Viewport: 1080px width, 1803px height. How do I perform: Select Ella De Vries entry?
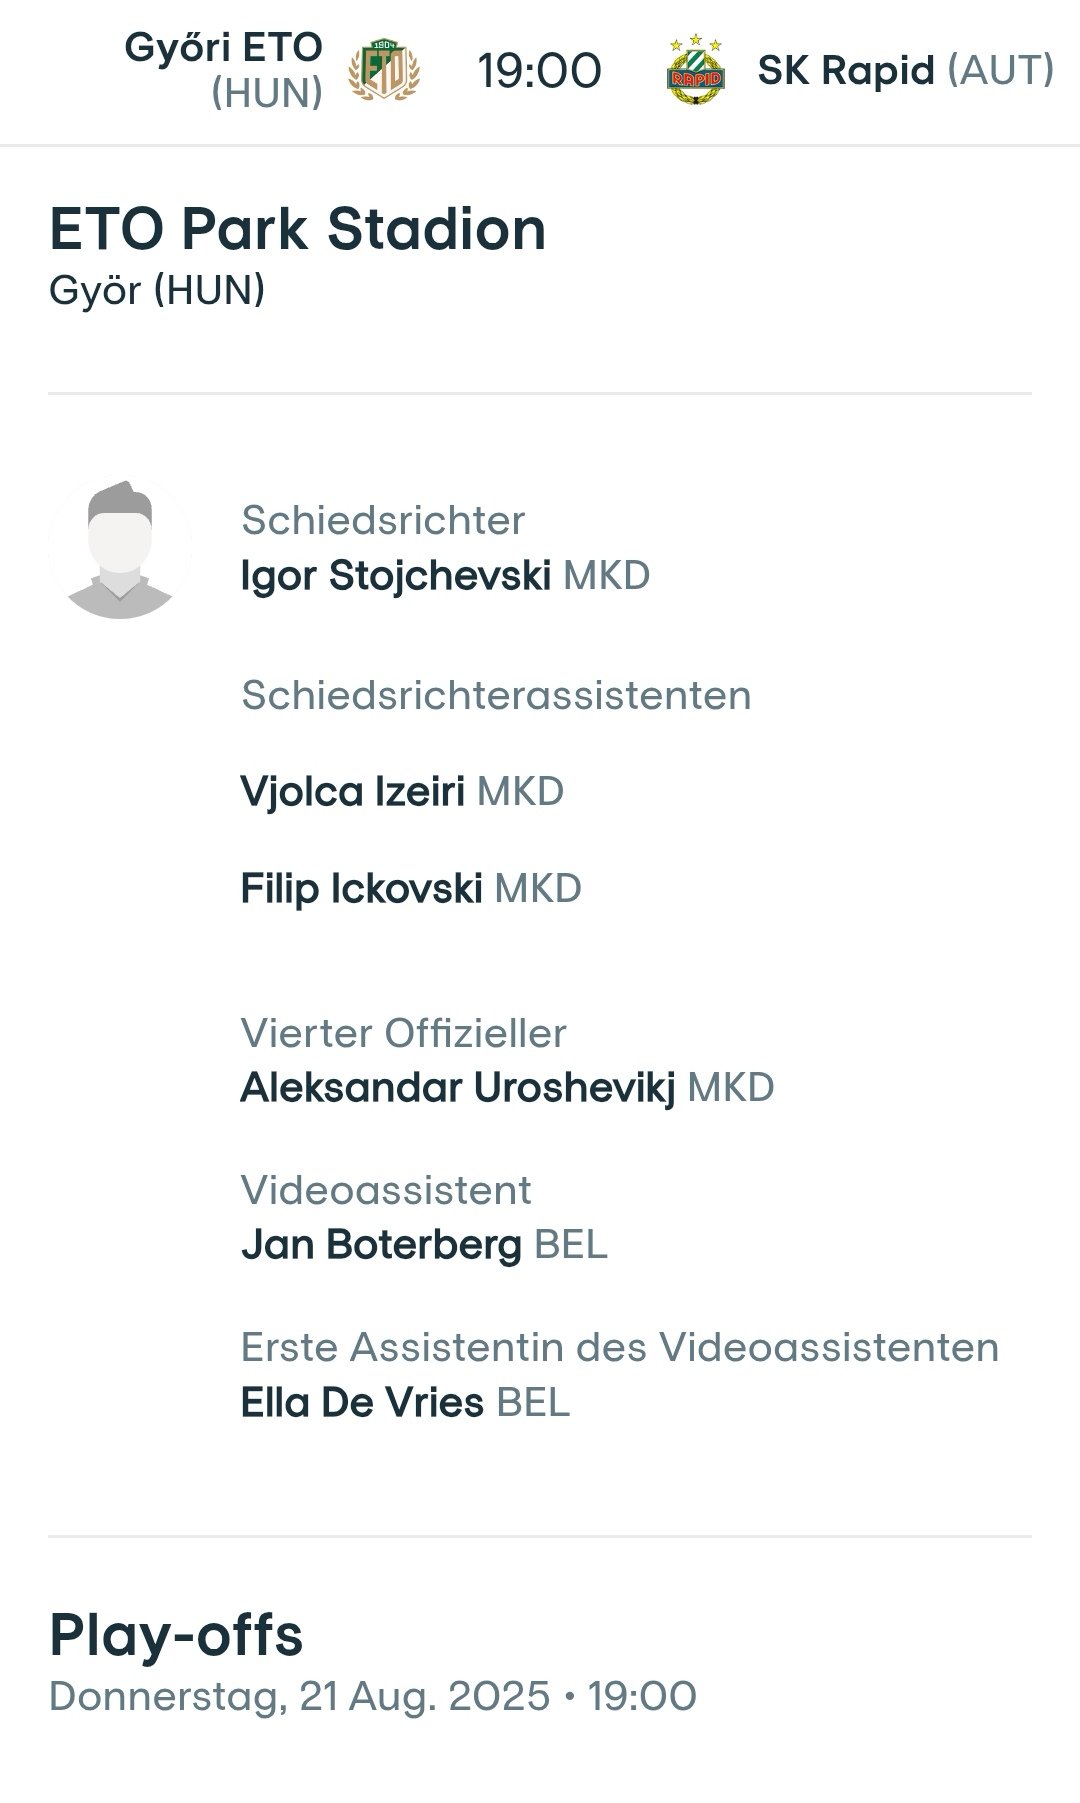405,1402
